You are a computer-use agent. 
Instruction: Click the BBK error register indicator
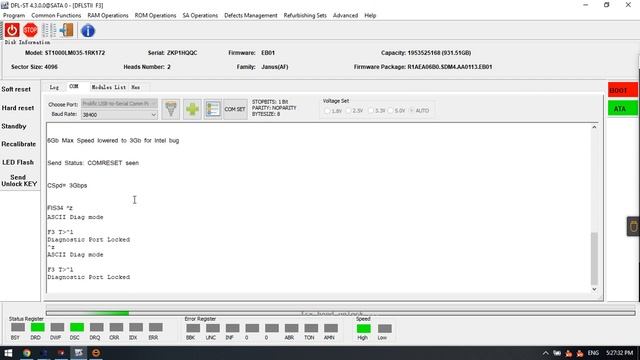click(x=193, y=328)
